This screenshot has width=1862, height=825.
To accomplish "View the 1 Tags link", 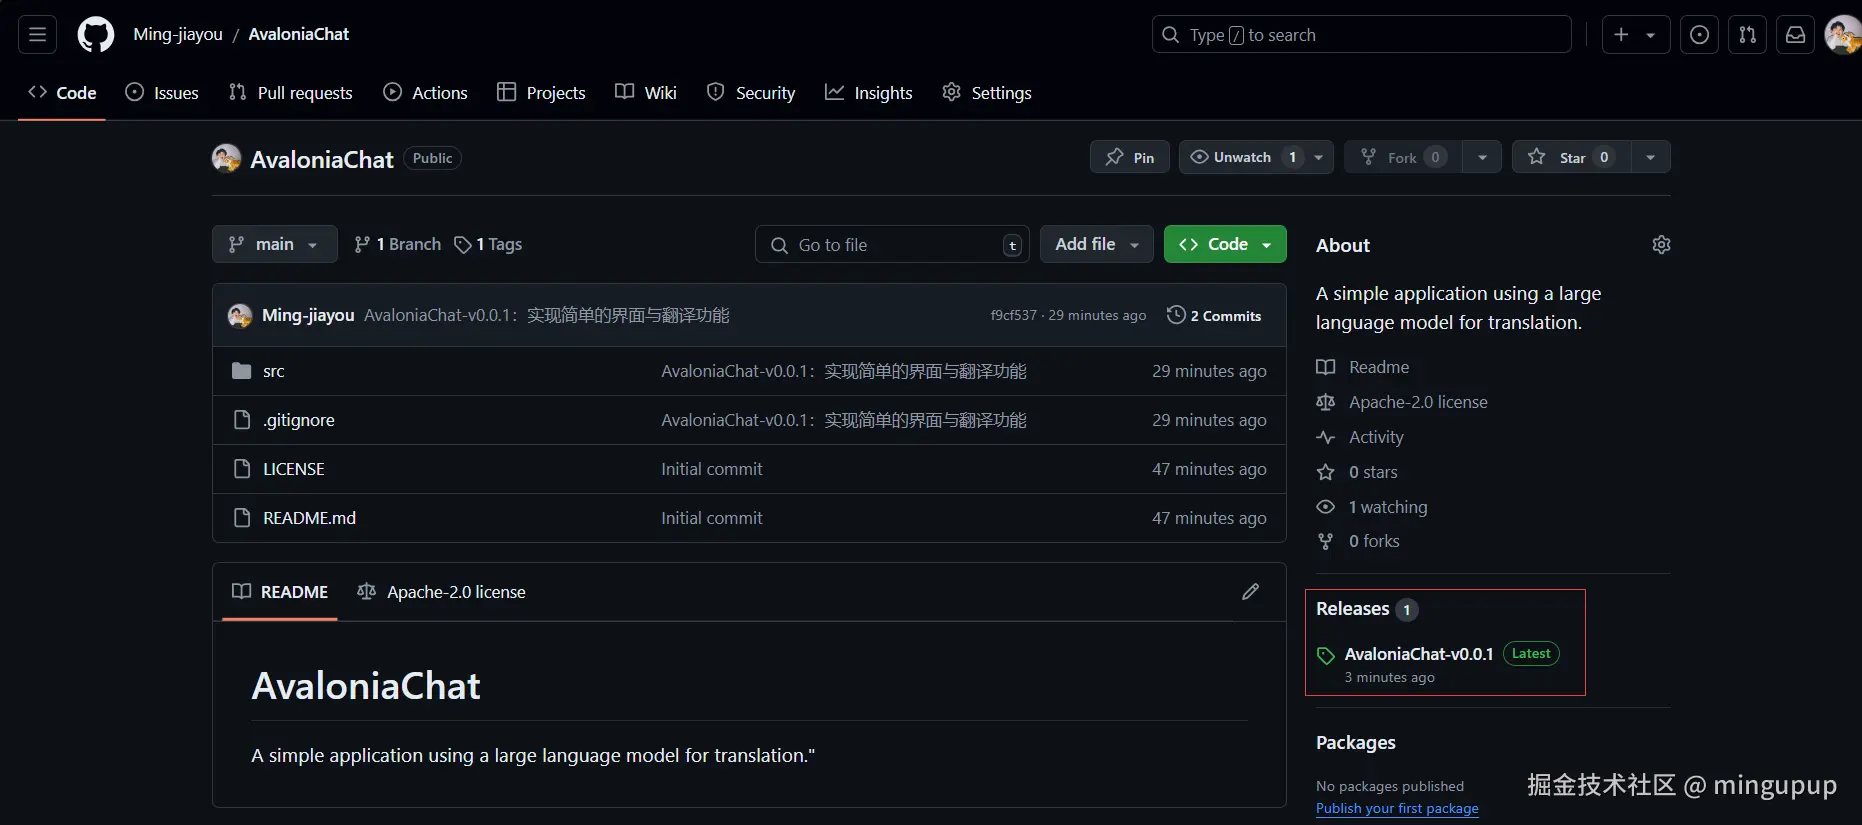I will (488, 244).
